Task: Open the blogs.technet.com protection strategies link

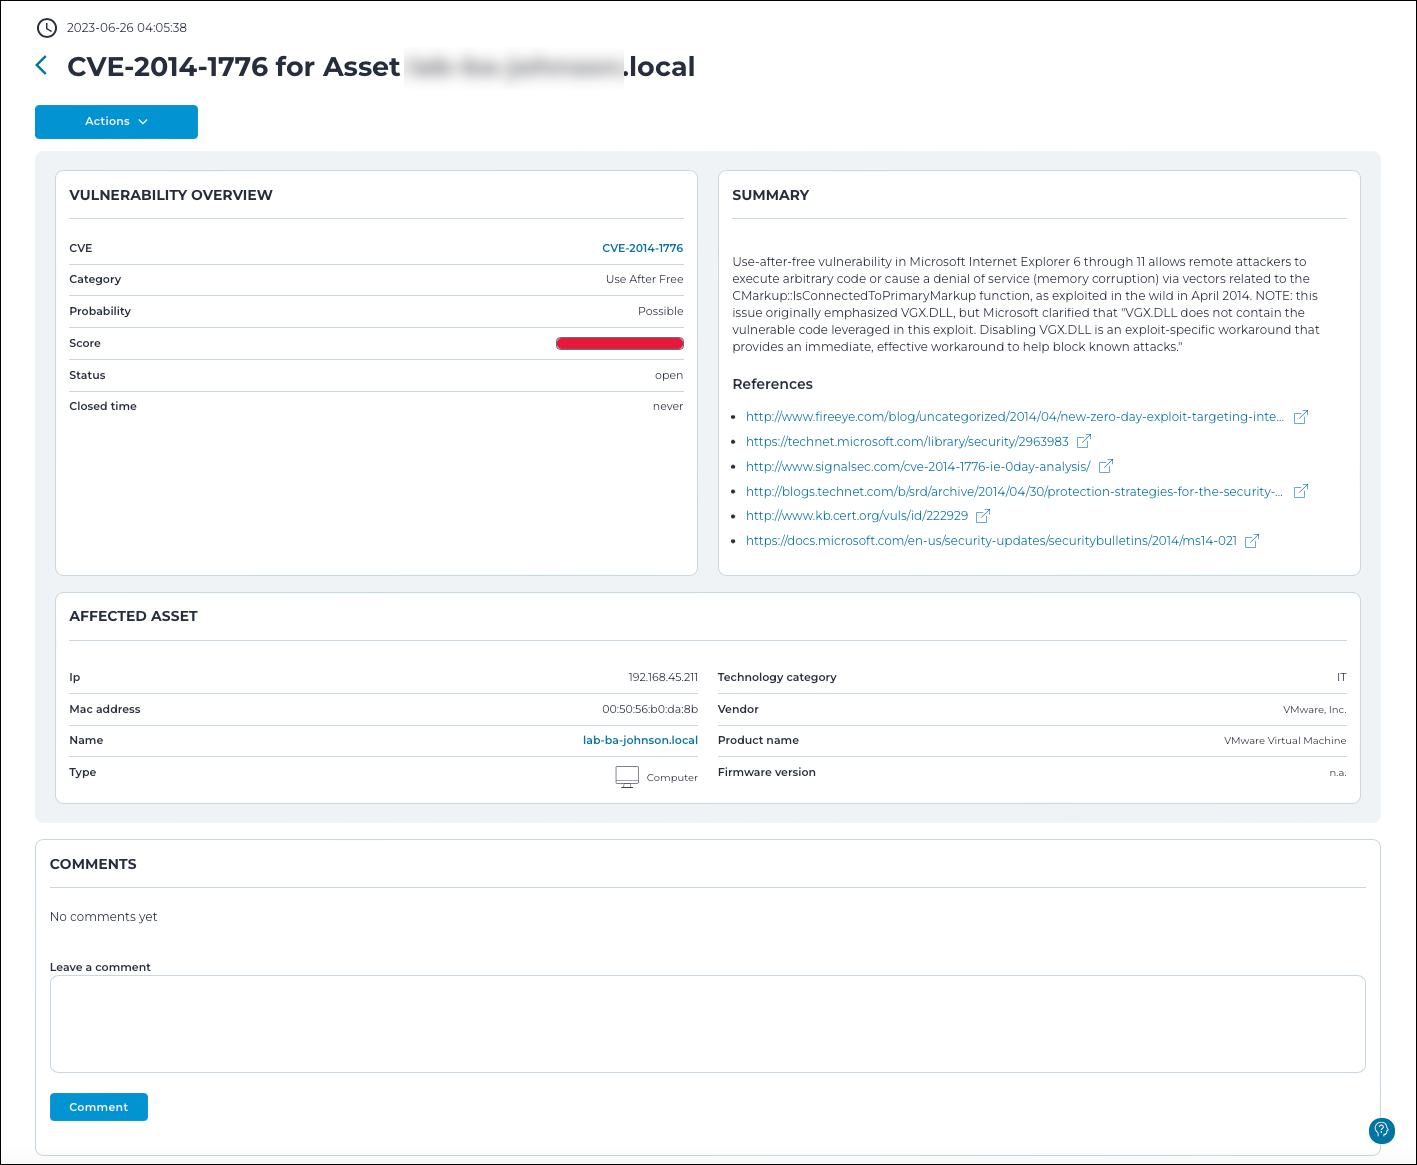Action: point(1015,491)
